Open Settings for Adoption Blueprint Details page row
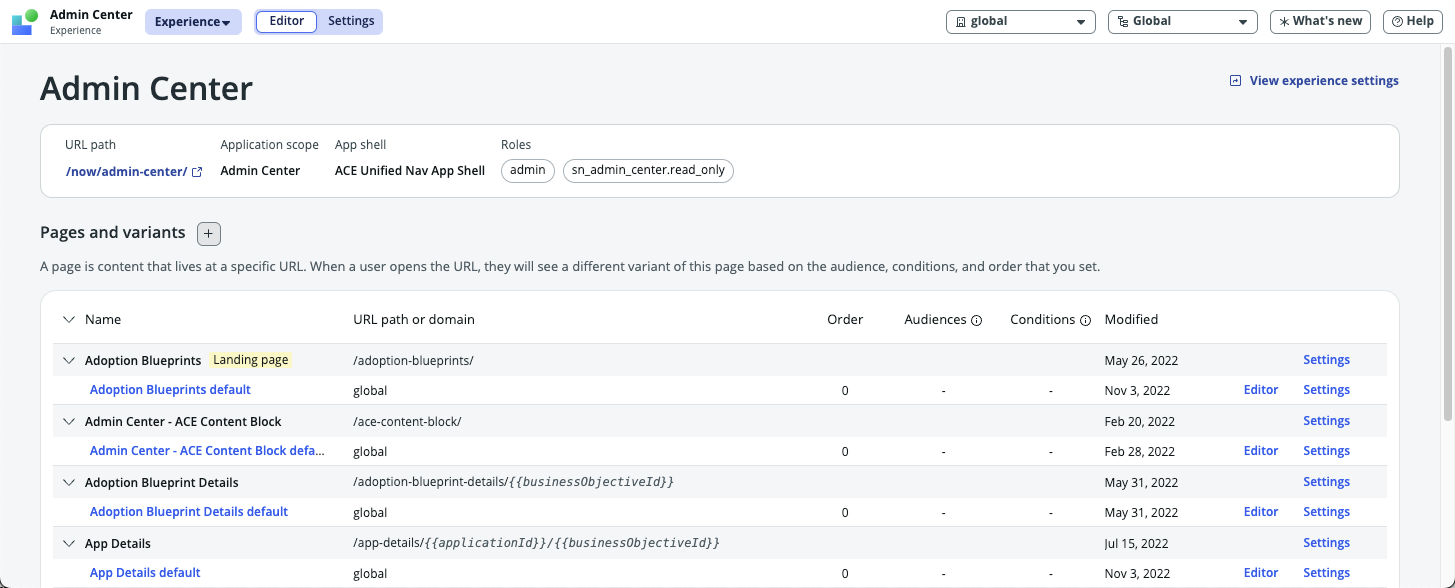Viewport: 1455px width, 588px height. click(x=1326, y=482)
